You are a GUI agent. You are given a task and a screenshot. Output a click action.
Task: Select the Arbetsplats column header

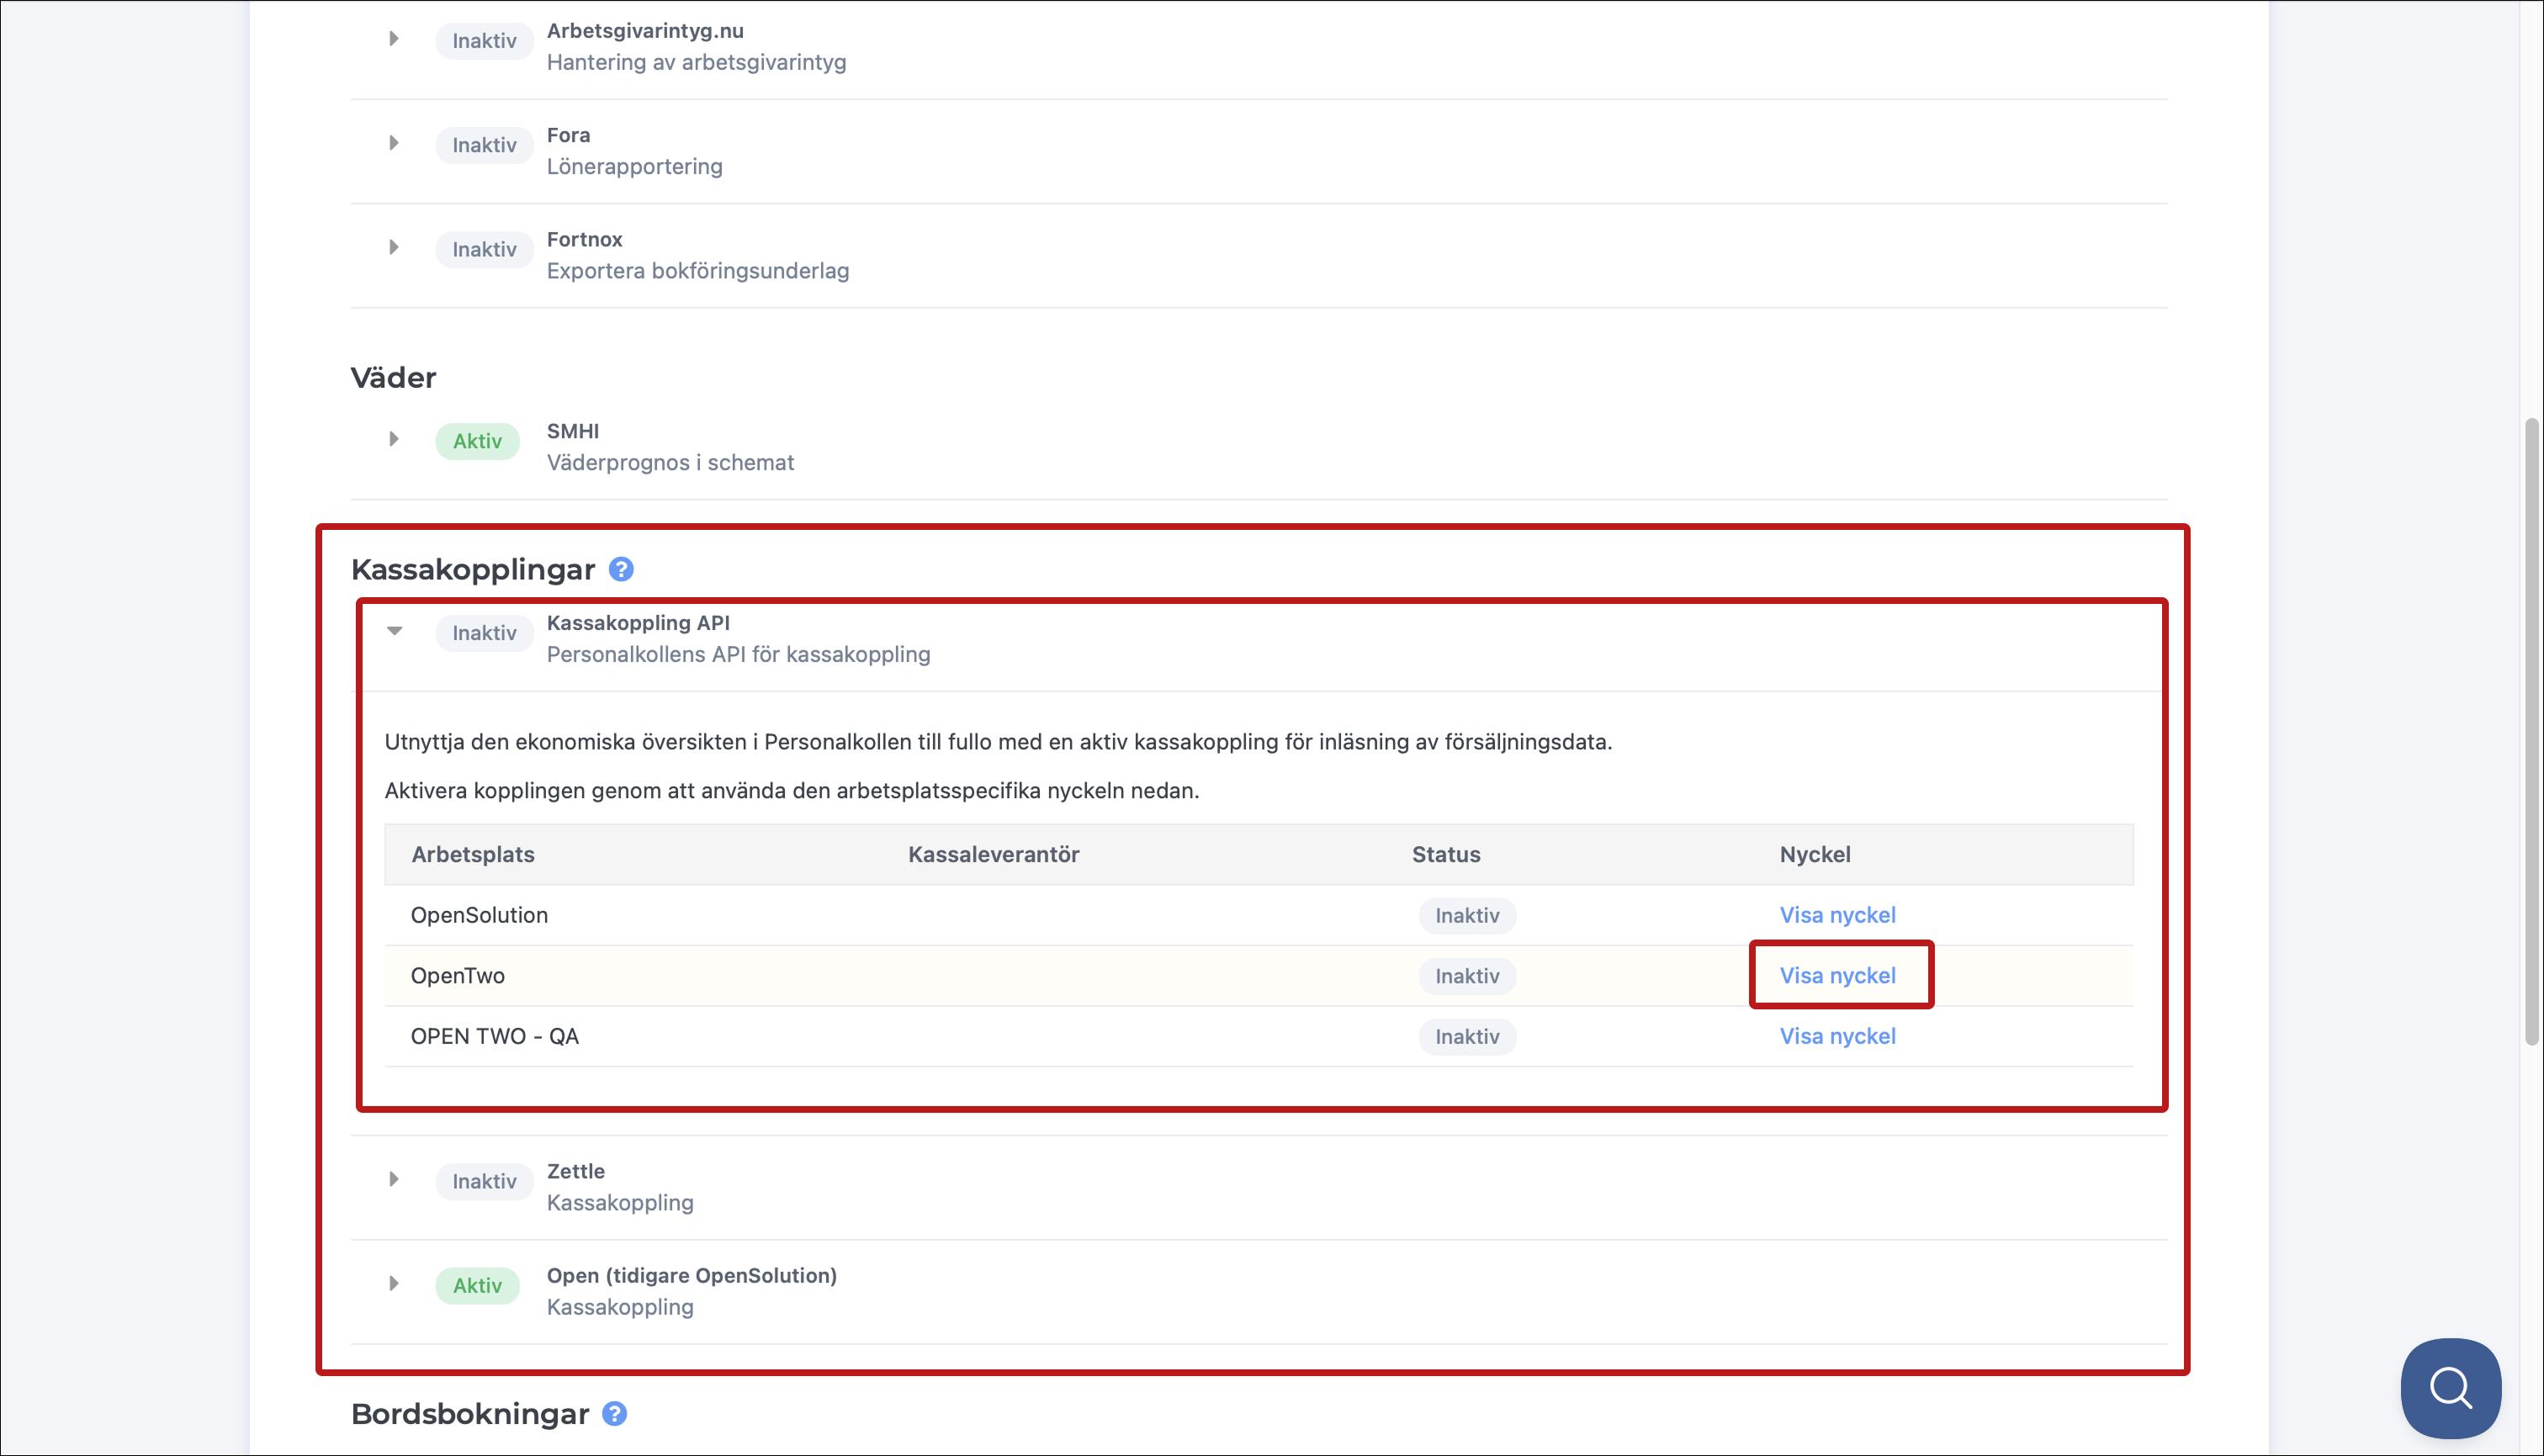[x=473, y=854]
